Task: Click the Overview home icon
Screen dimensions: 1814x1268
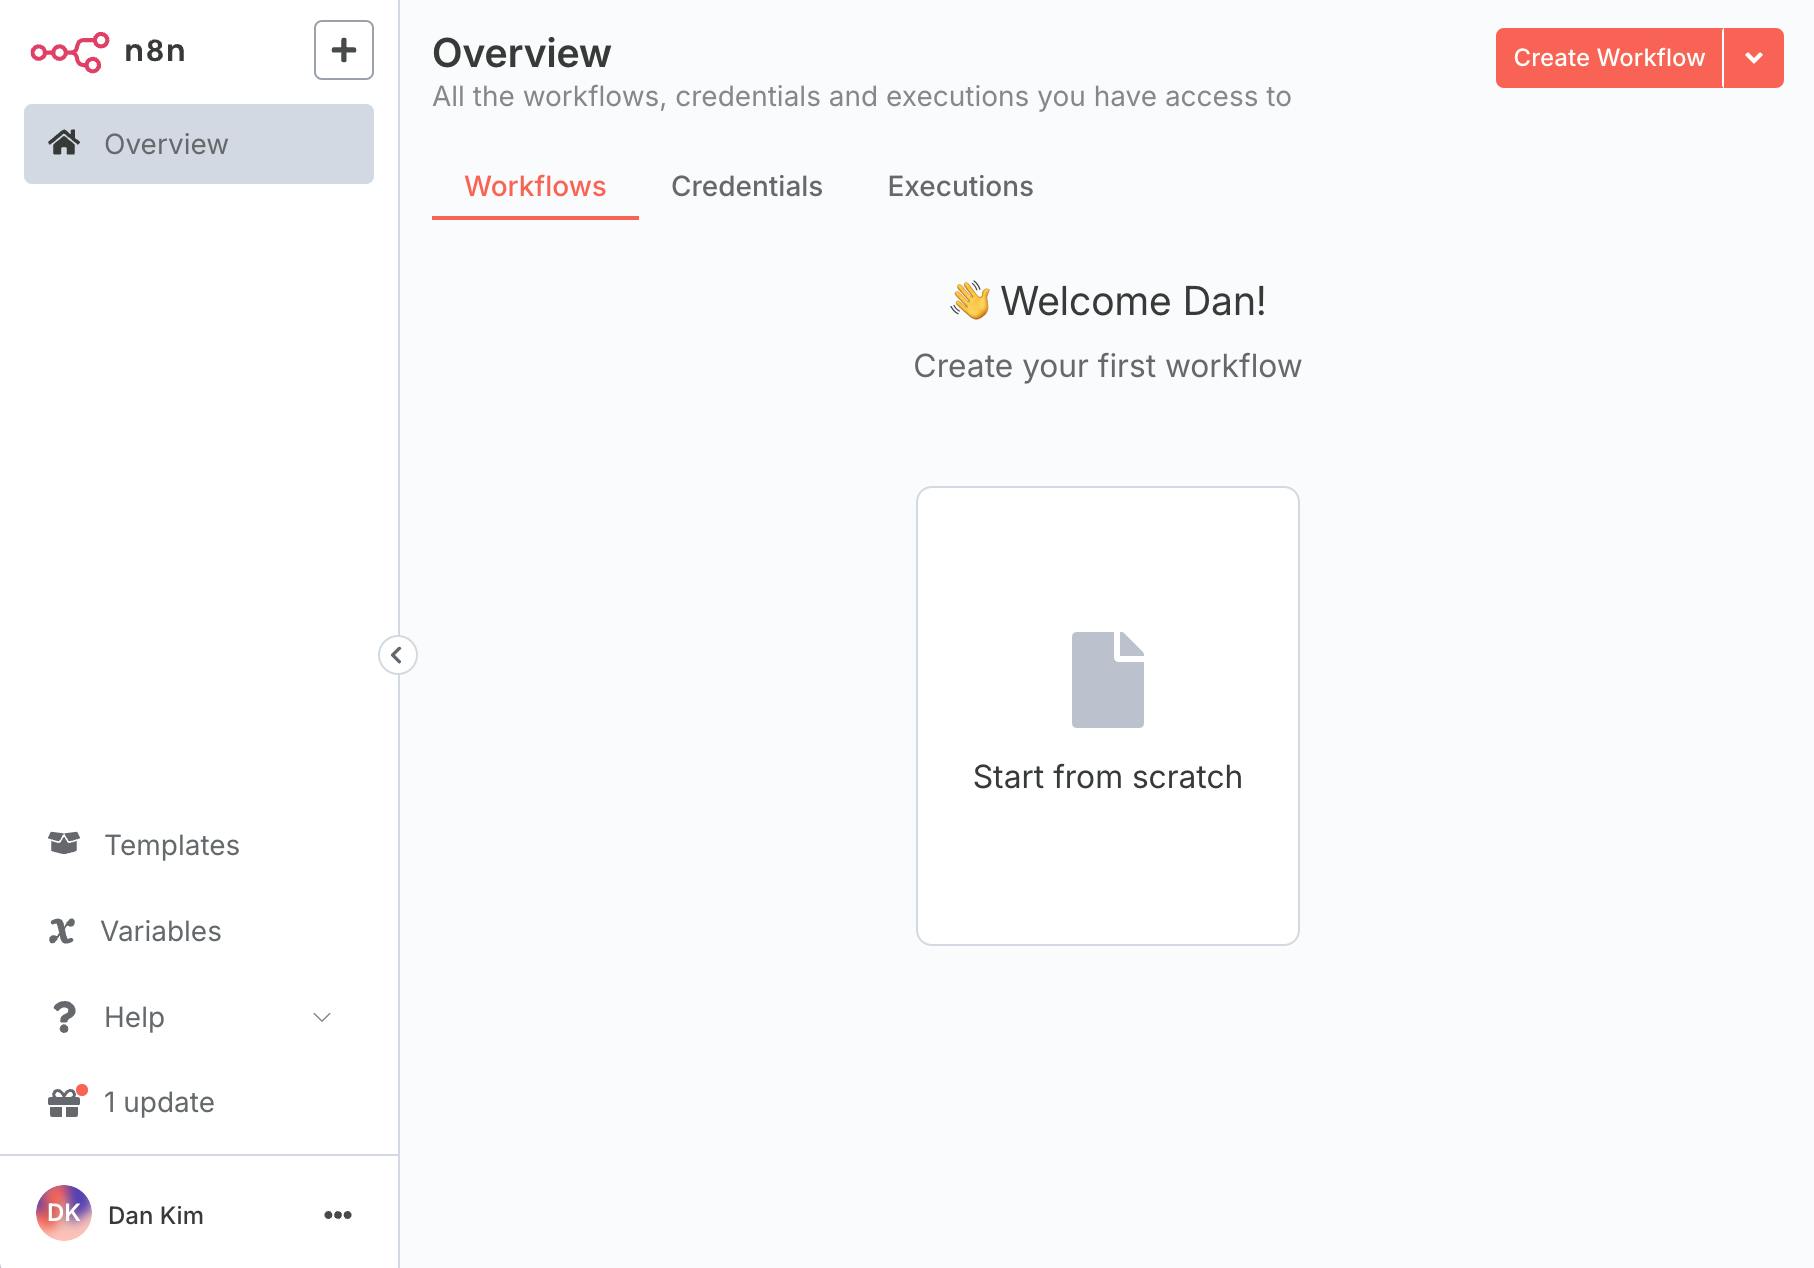Action: click(x=64, y=143)
